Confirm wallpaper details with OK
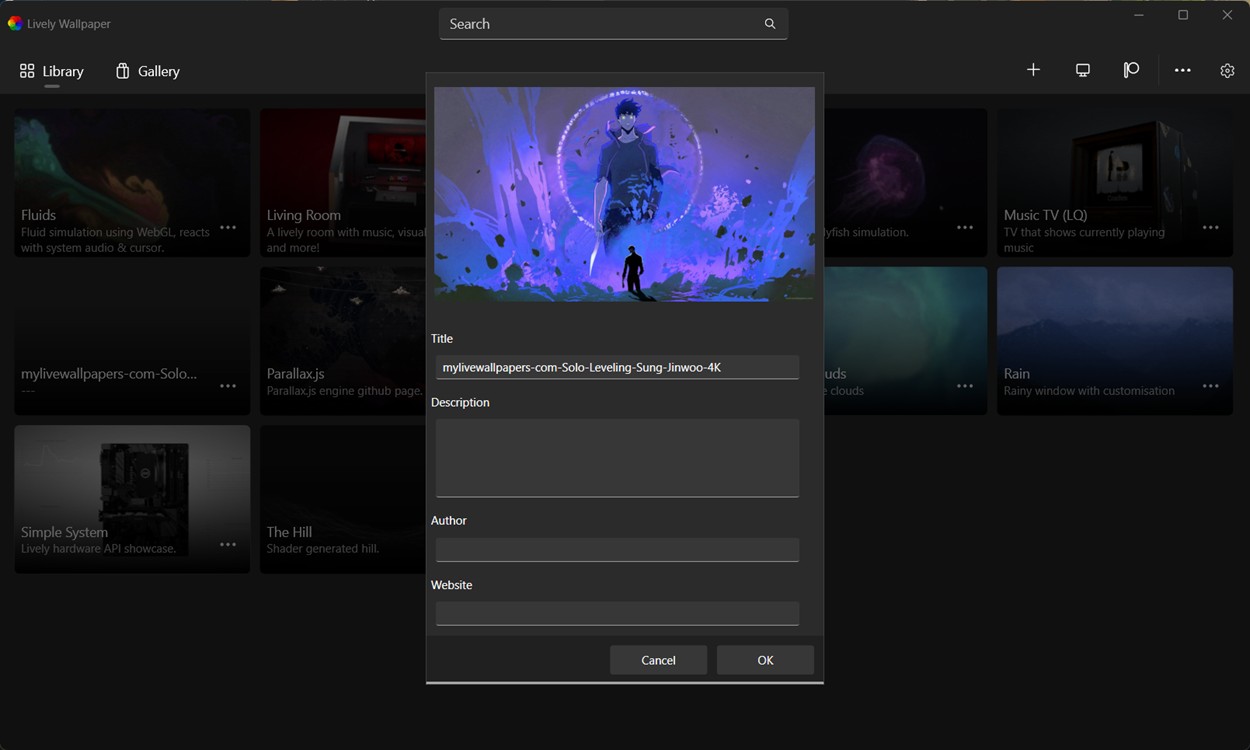 (x=765, y=660)
